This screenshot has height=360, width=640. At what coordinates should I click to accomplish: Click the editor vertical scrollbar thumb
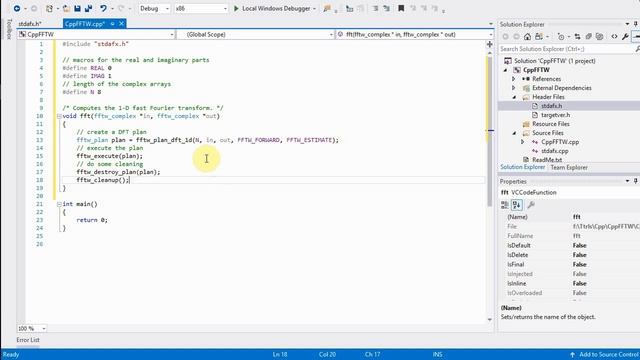(x=490, y=131)
